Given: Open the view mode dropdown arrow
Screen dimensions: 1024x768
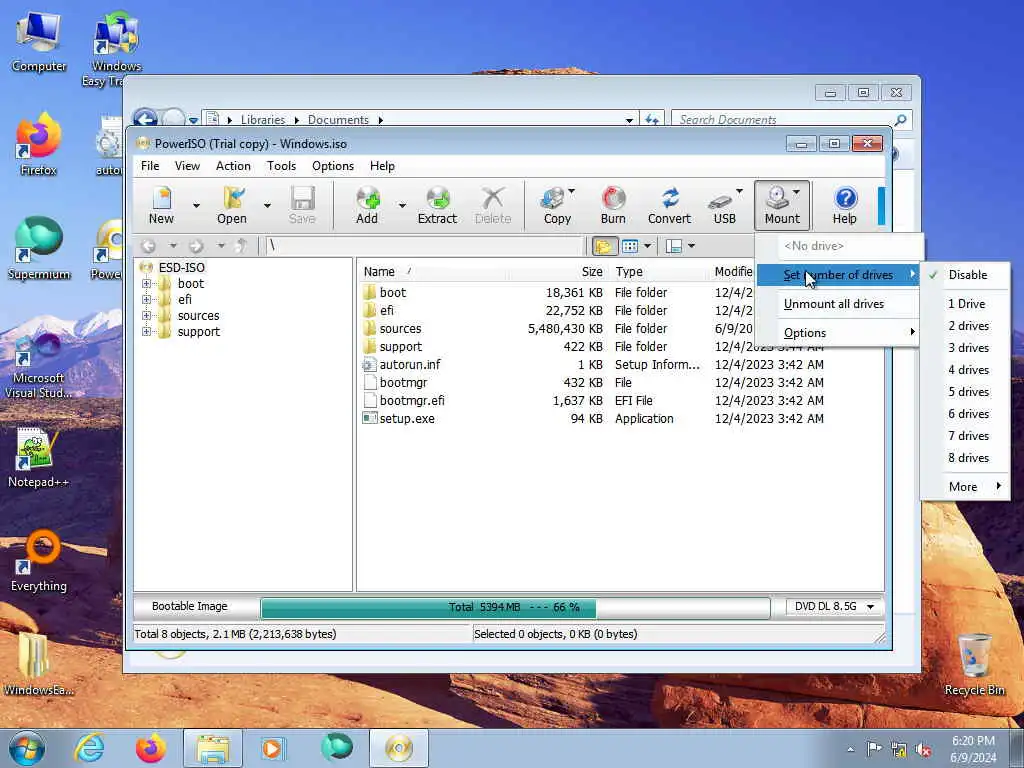Looking at the screenshot, I should point(647,246).
